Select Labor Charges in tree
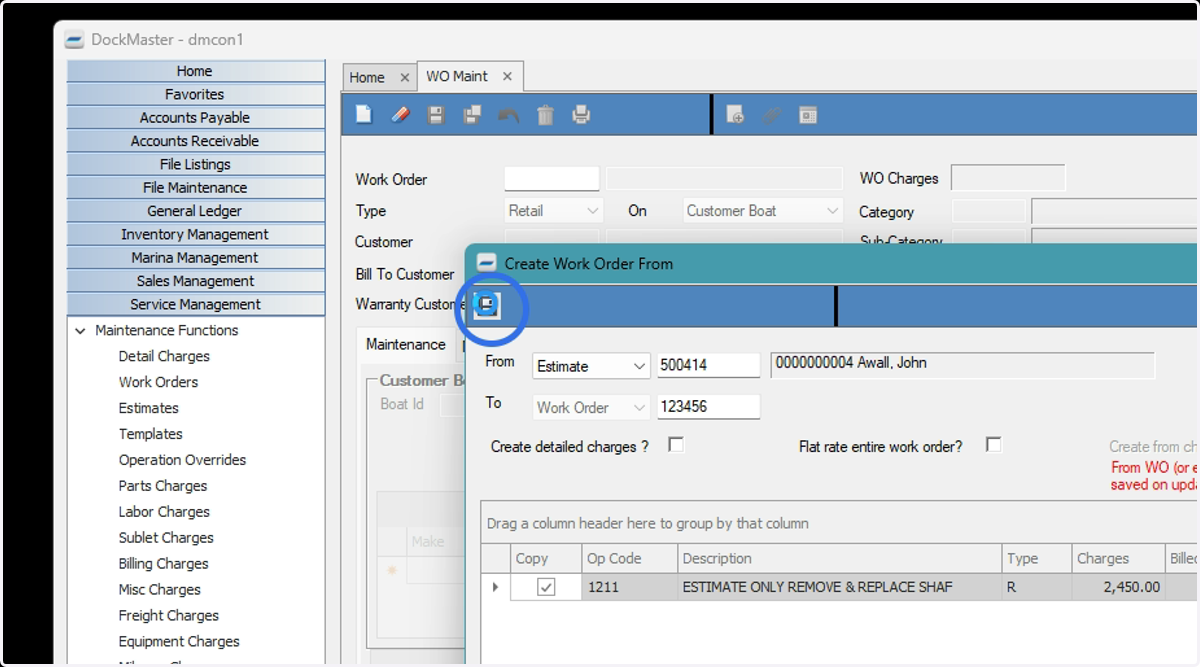Image resolution: width=1200 pixels, height=667 pixels. tap(164, 512)
